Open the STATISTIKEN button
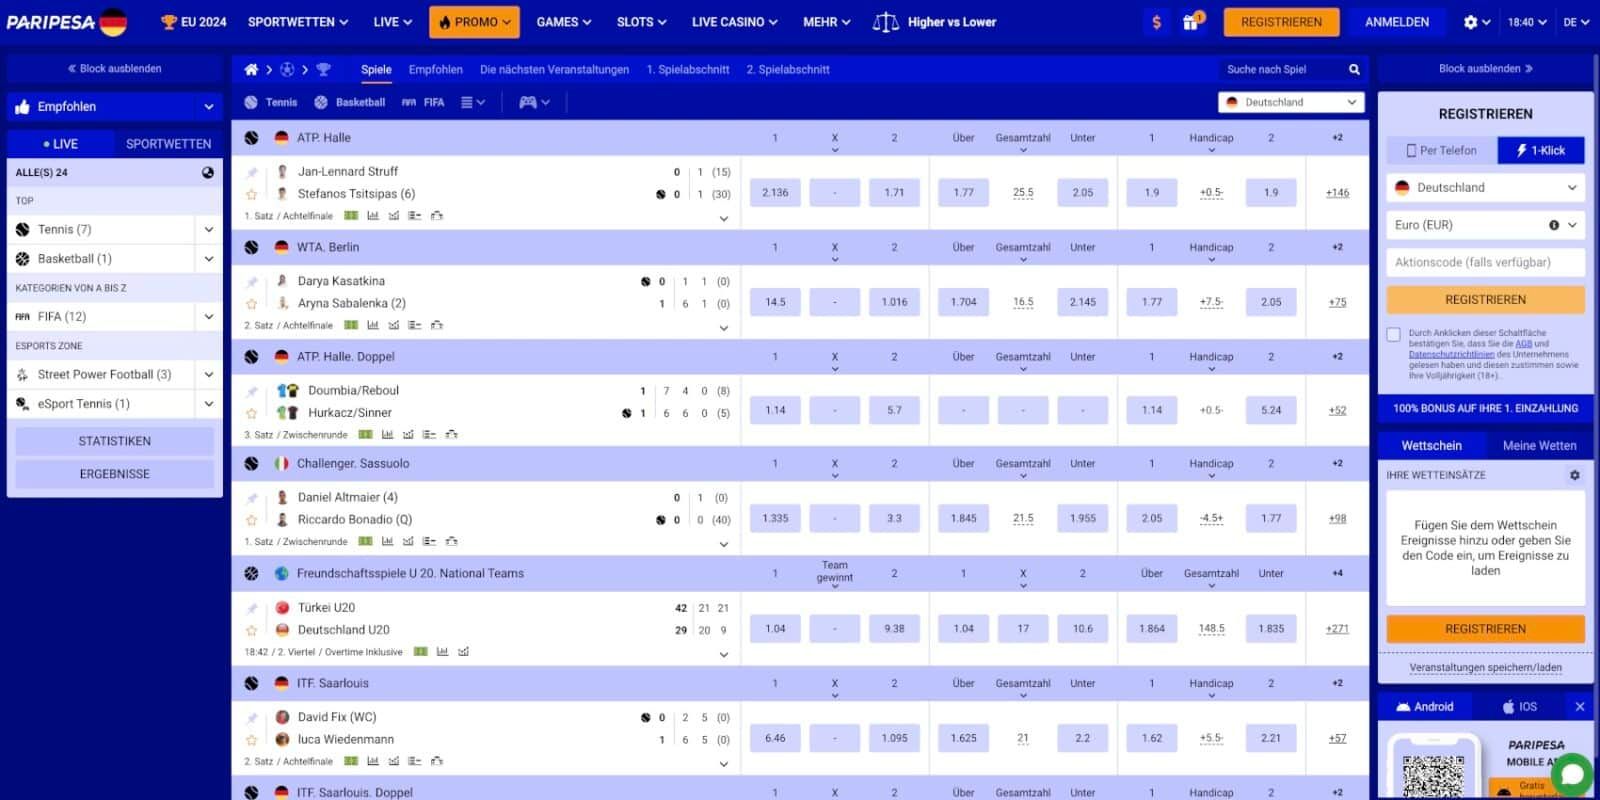This screenshot has width=1600, height=800. tap(115, 441)
